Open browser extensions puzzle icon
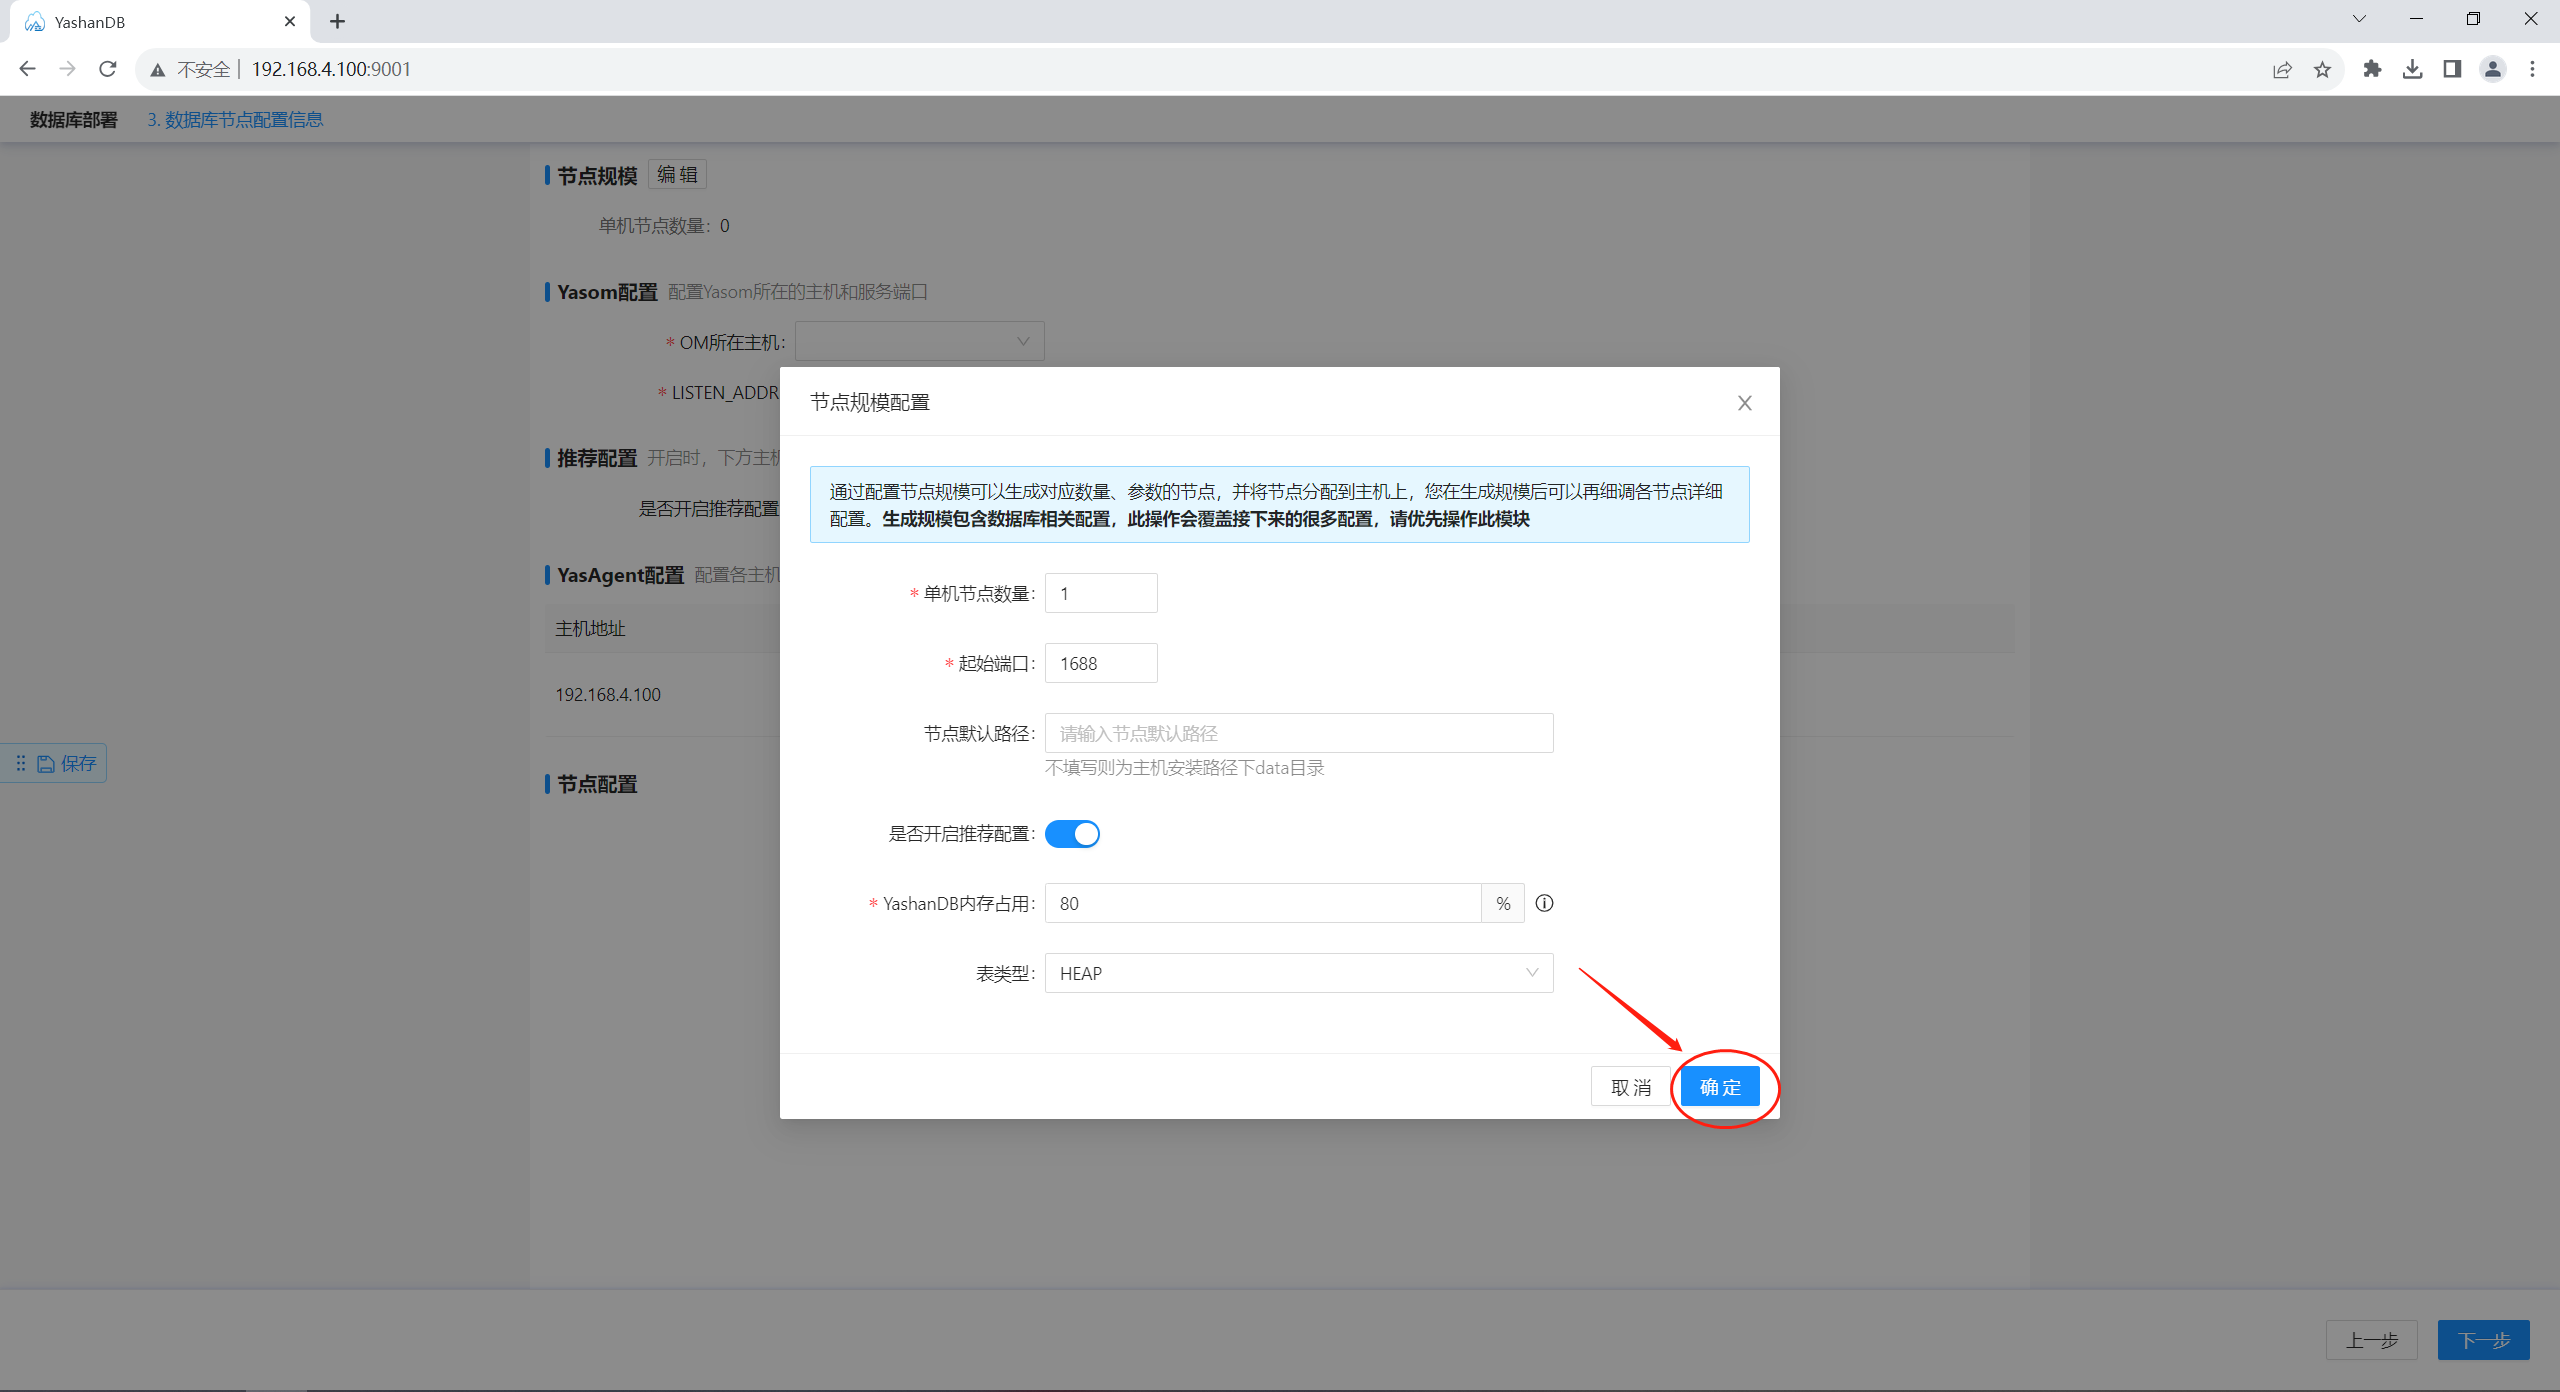Image resolution: width=2560 pixels, height=1392 pixels. (2372, 69)
